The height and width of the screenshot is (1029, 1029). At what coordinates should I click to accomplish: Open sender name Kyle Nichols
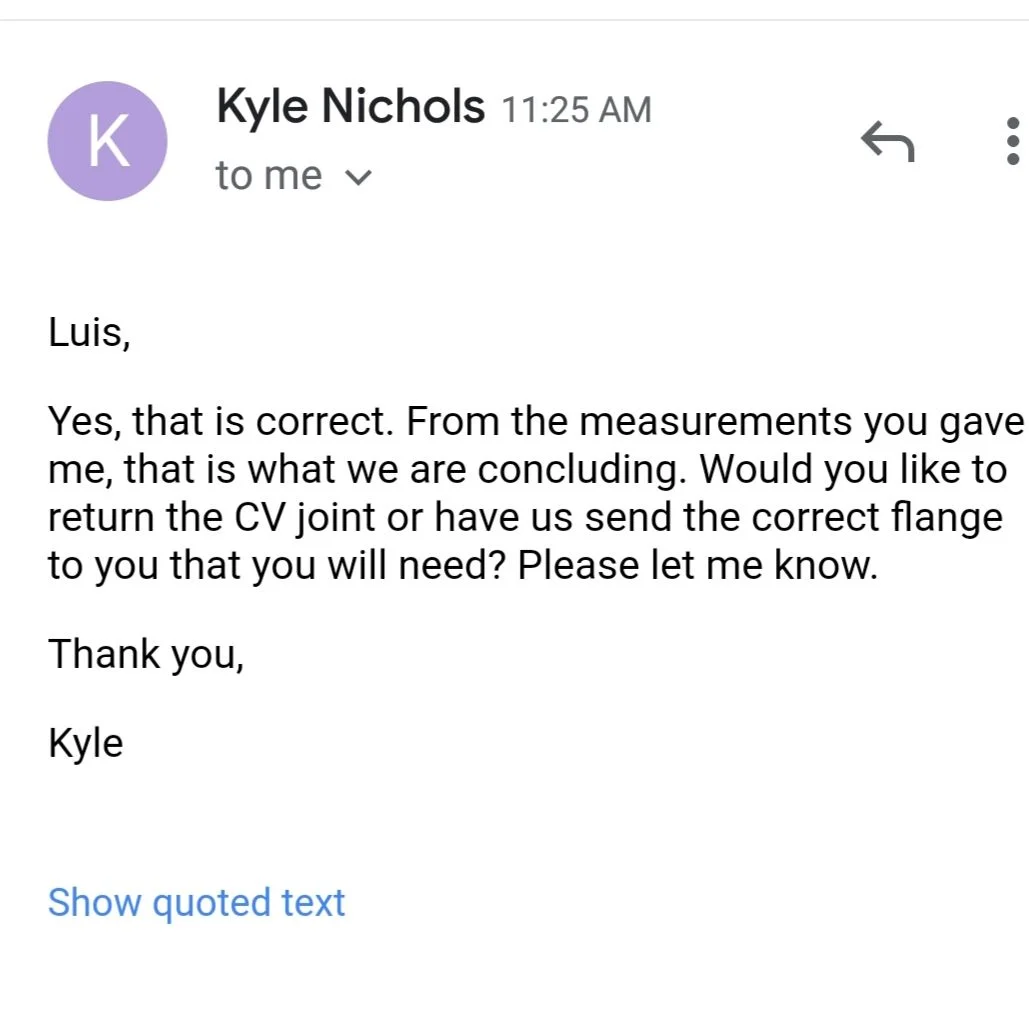pos(350,106)
